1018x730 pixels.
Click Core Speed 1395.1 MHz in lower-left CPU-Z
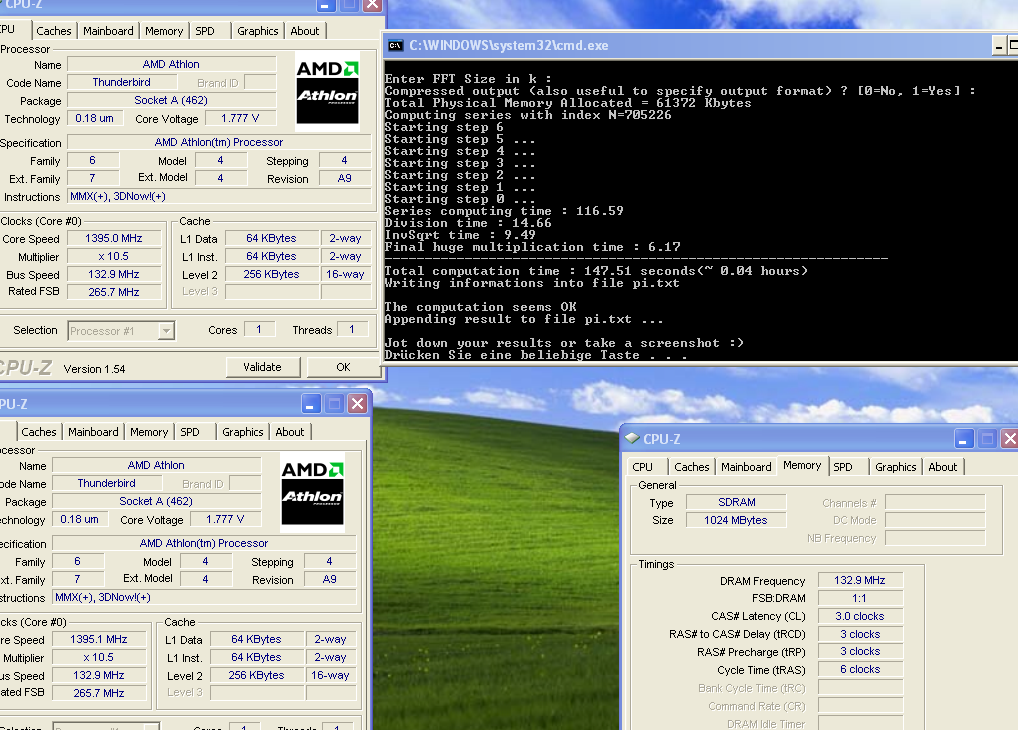click(99, 640)
